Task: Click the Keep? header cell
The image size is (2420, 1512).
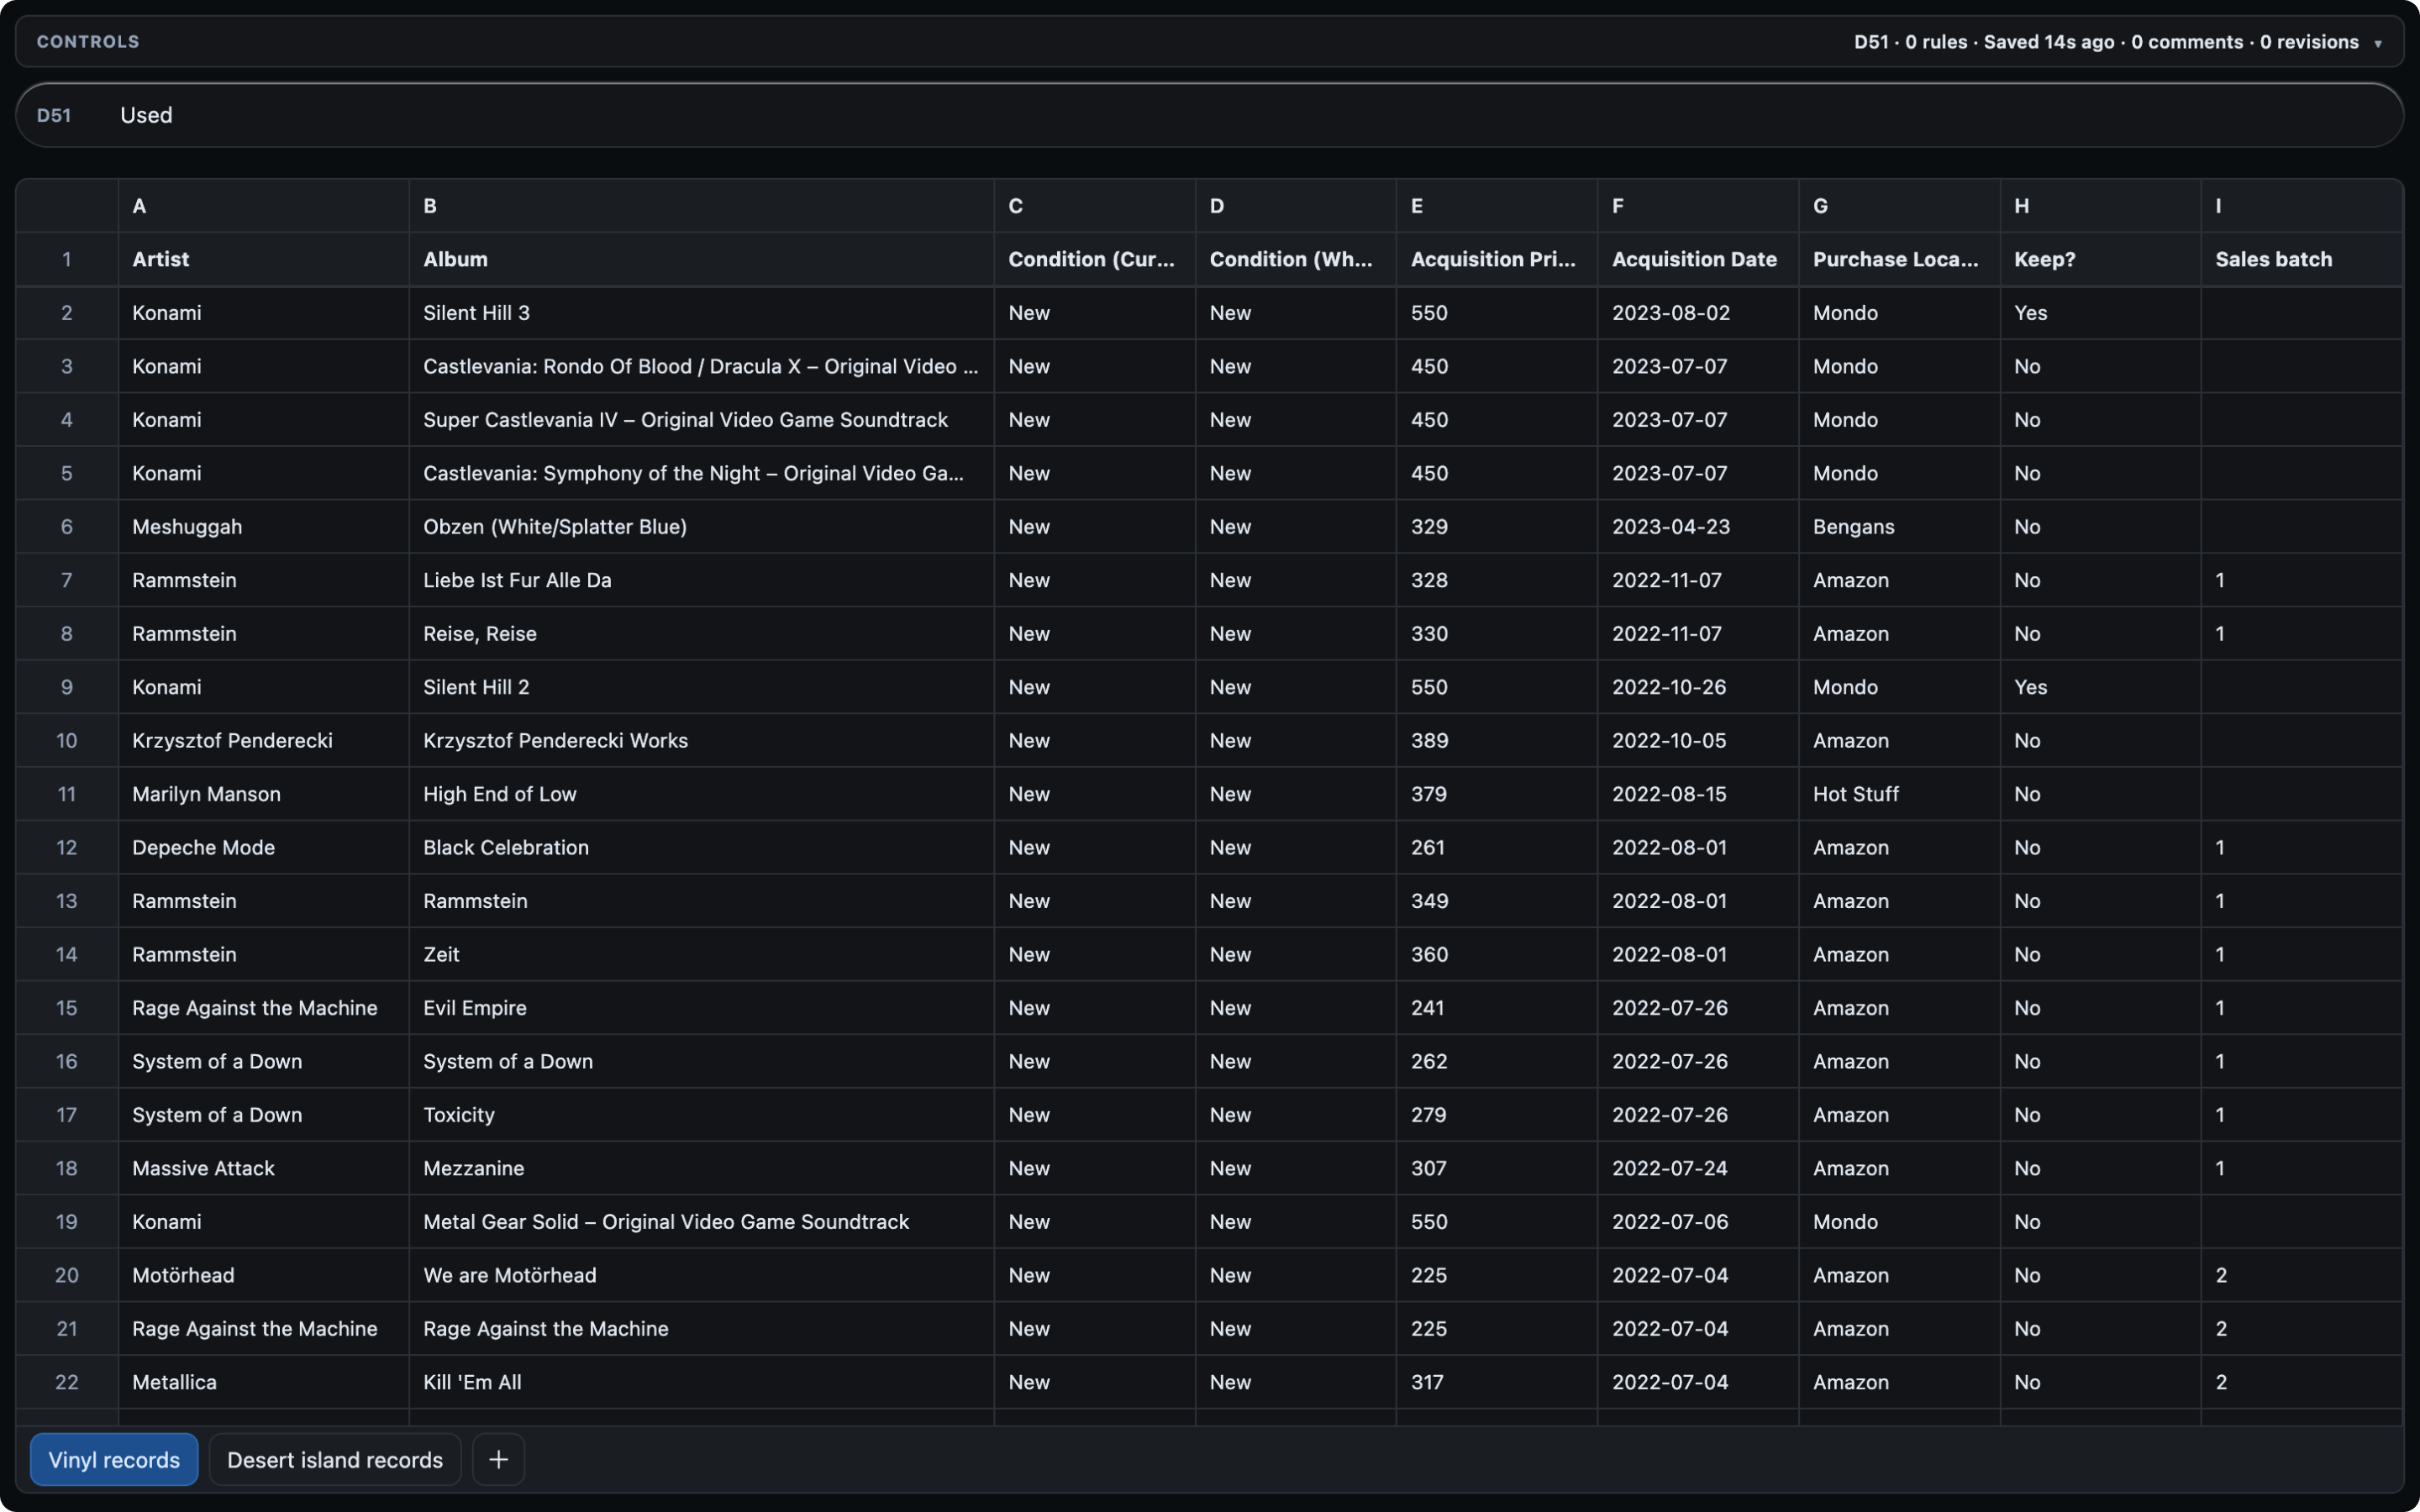Action: coord(2100,259)
